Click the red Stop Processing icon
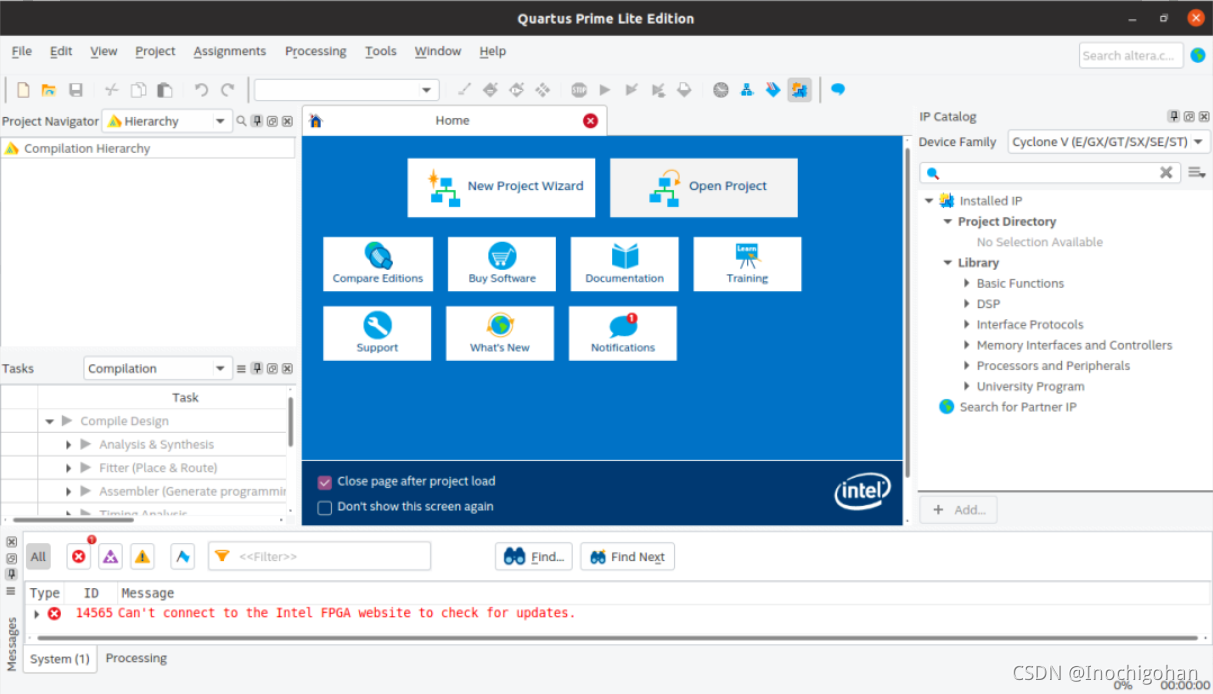 point(579,90)
